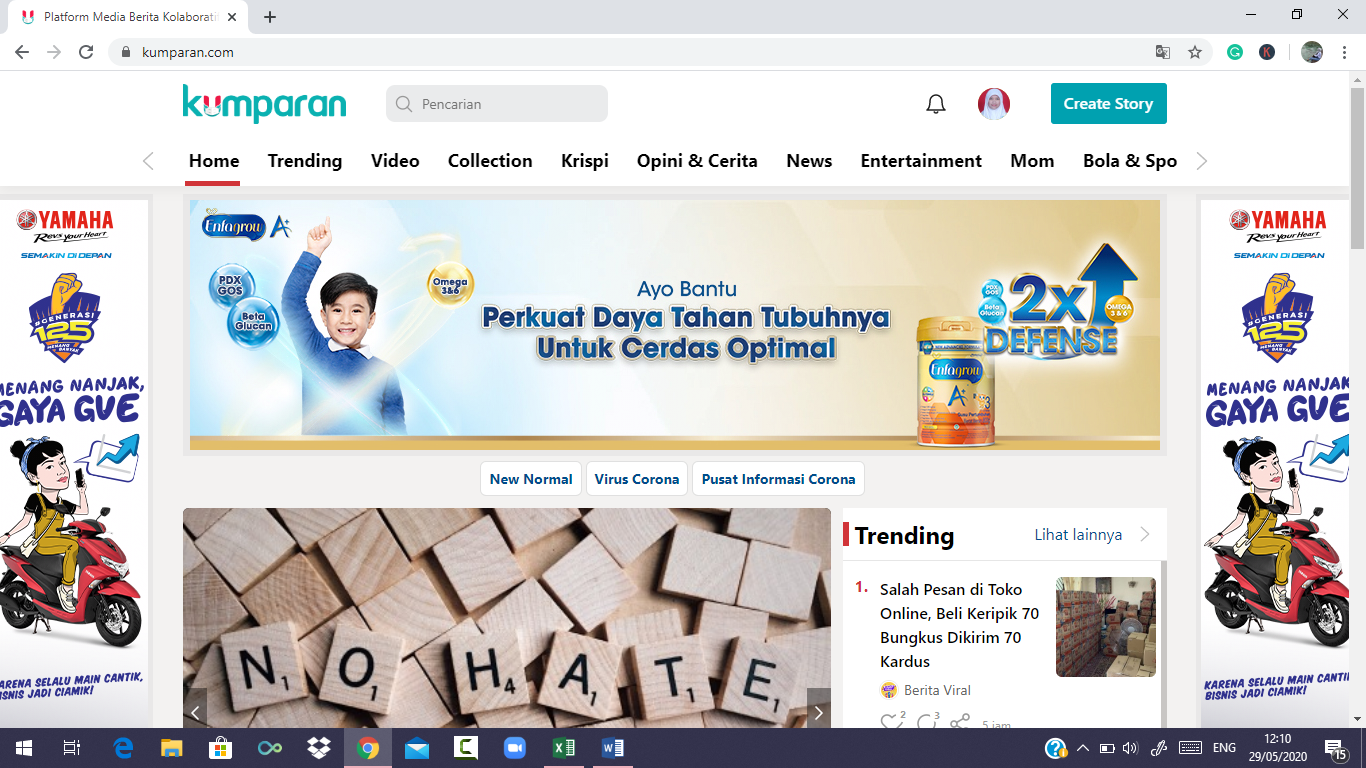
Task: Like the Salah Pesan story with heart
Action: [x=892, y=722]
